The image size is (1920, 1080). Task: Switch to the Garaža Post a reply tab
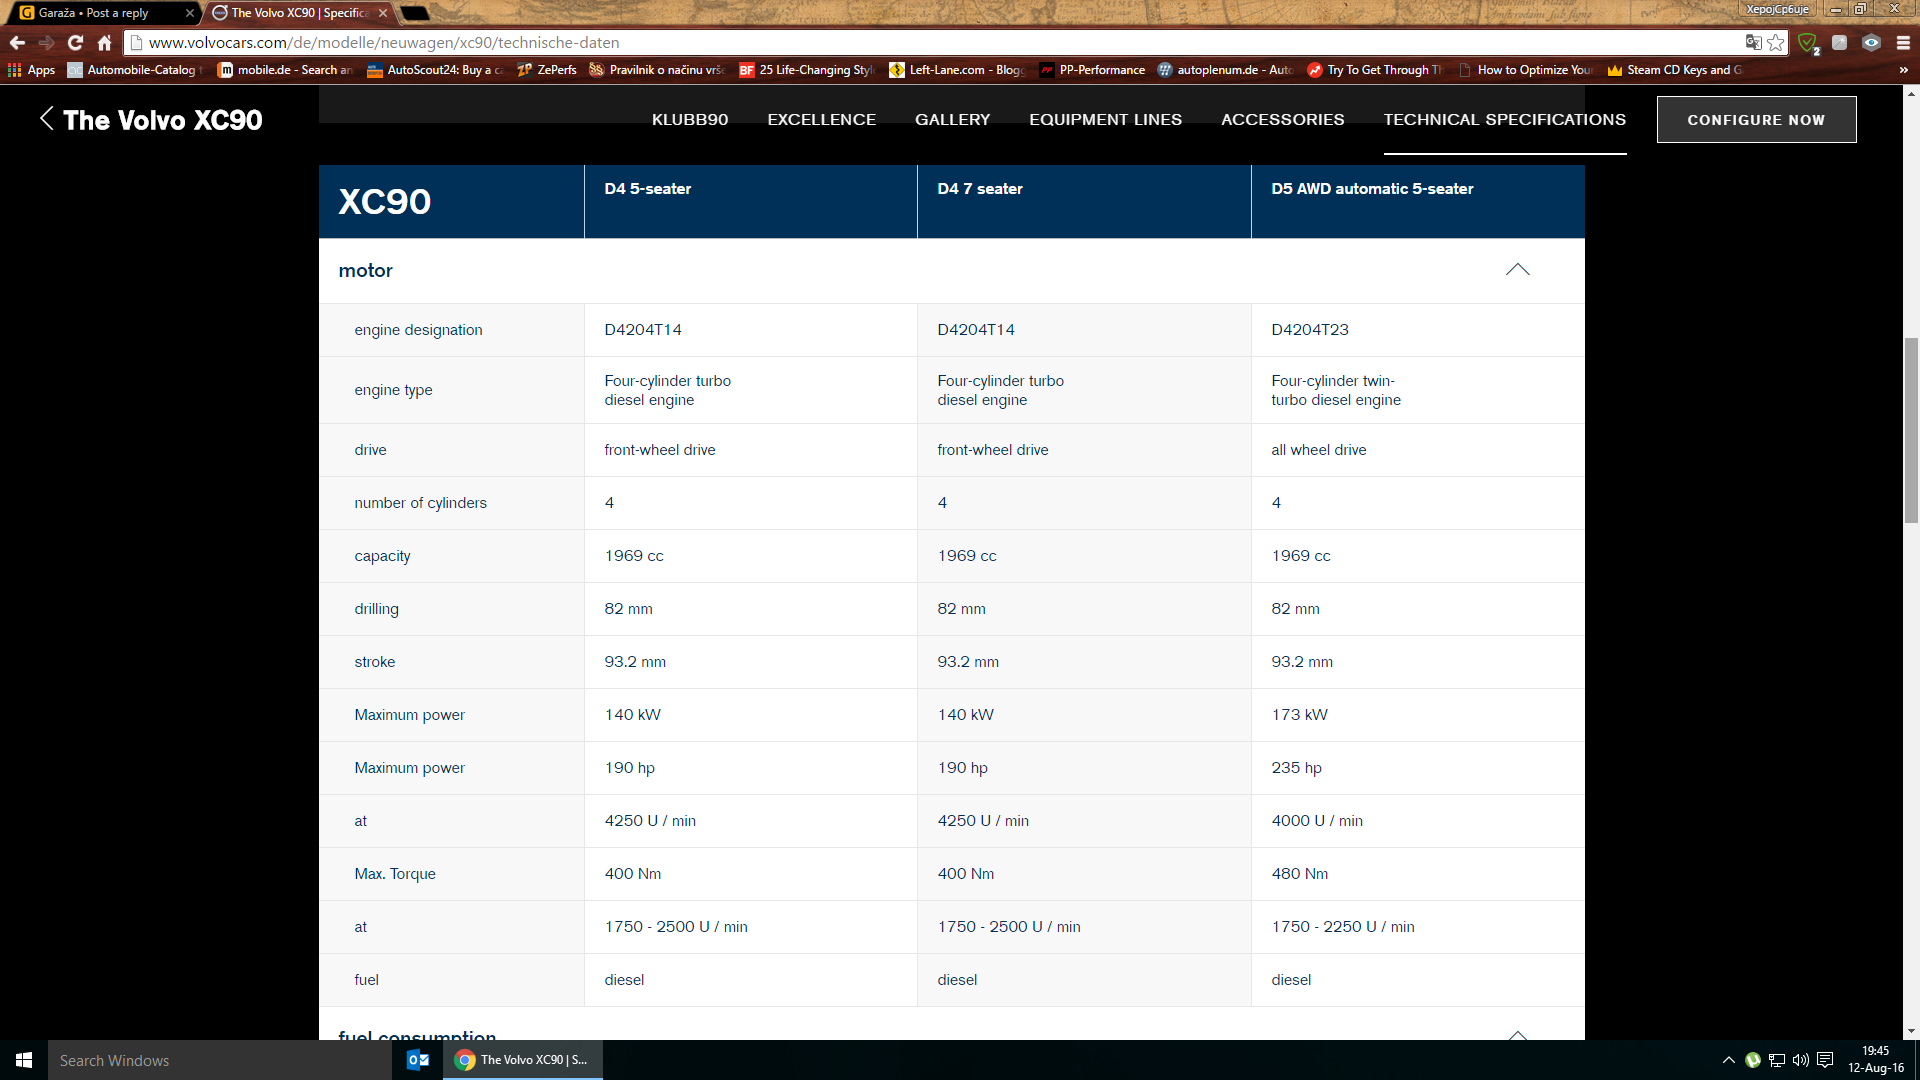pos(100,13)
